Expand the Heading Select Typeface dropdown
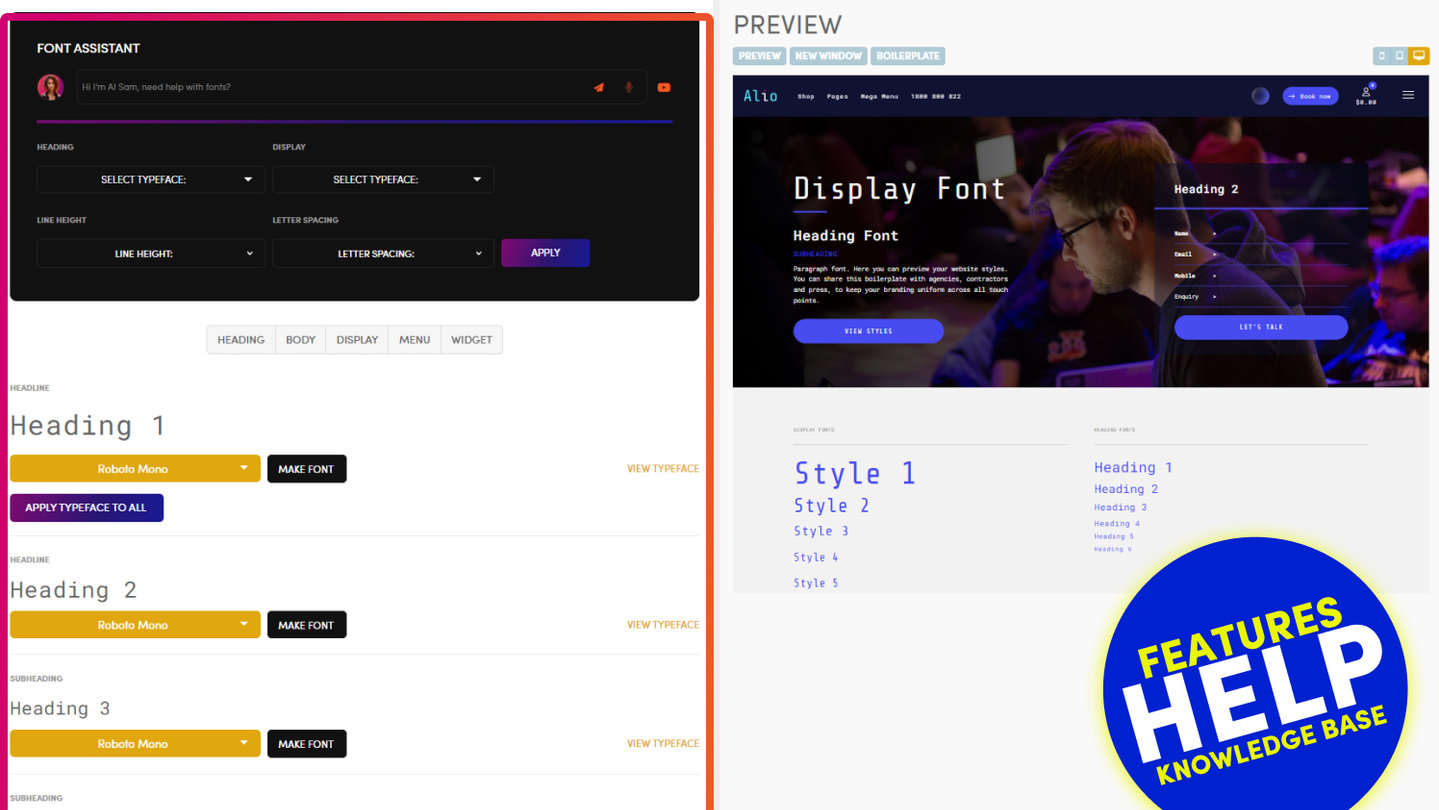 click(151, 180)
